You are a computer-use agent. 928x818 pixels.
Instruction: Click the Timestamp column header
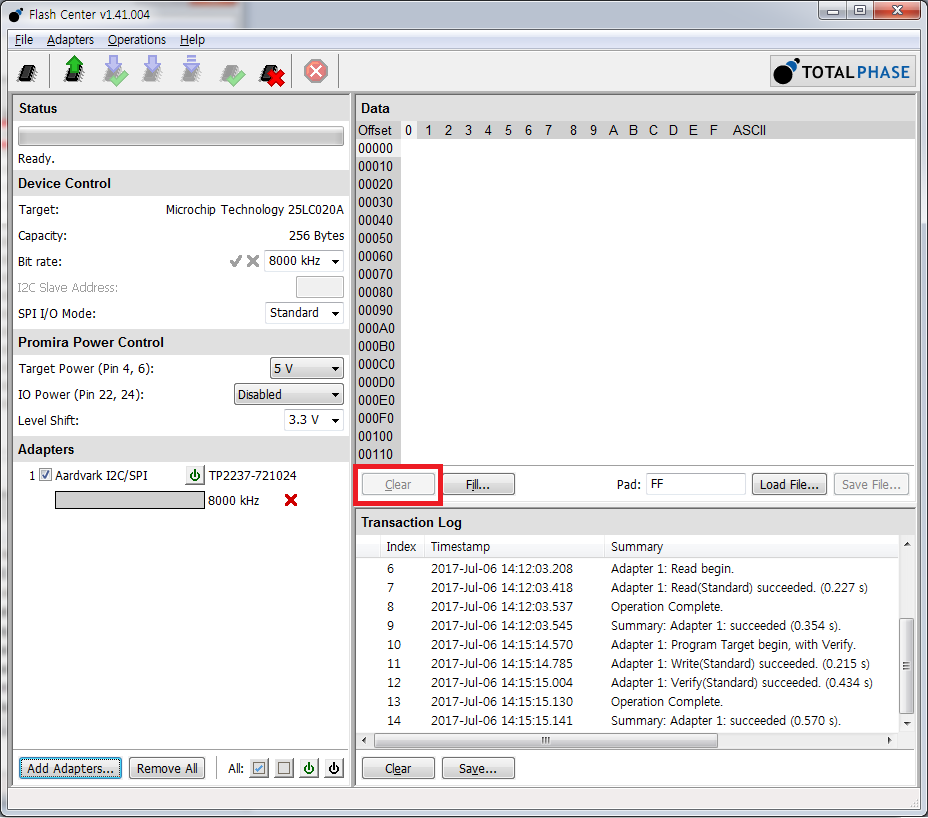514,546
